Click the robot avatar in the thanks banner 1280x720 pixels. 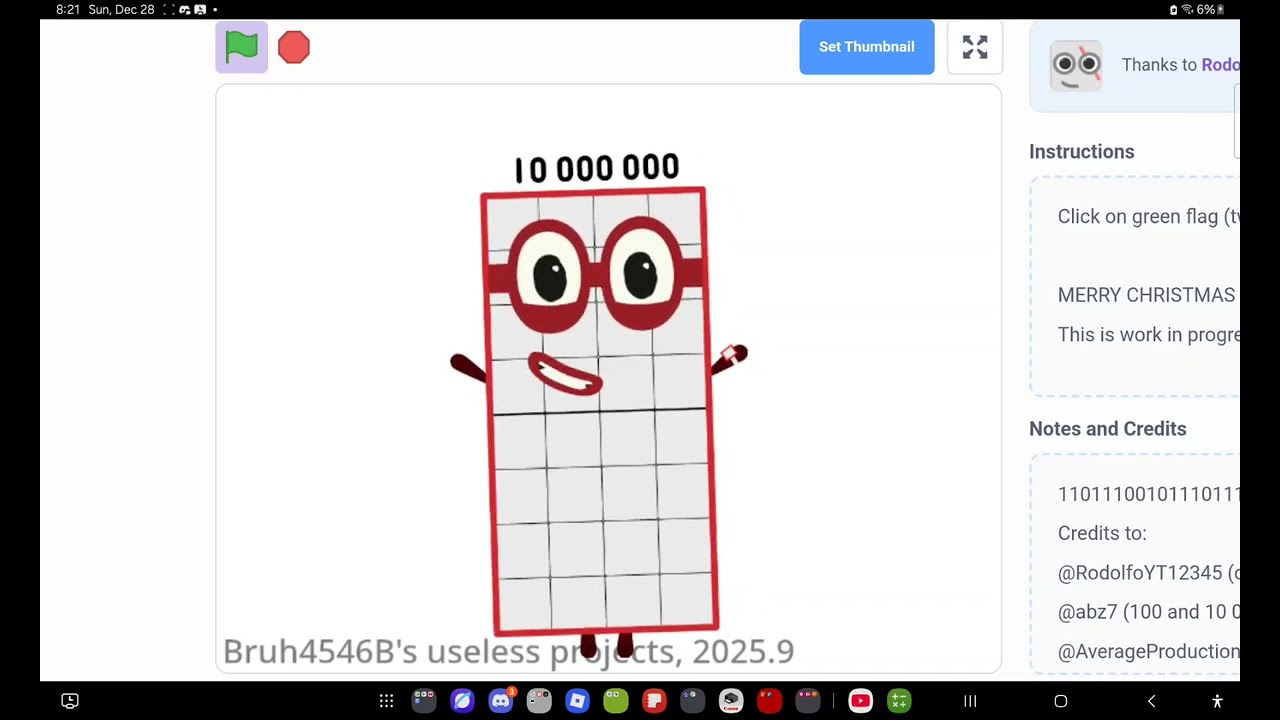(x=1076, y=65)
